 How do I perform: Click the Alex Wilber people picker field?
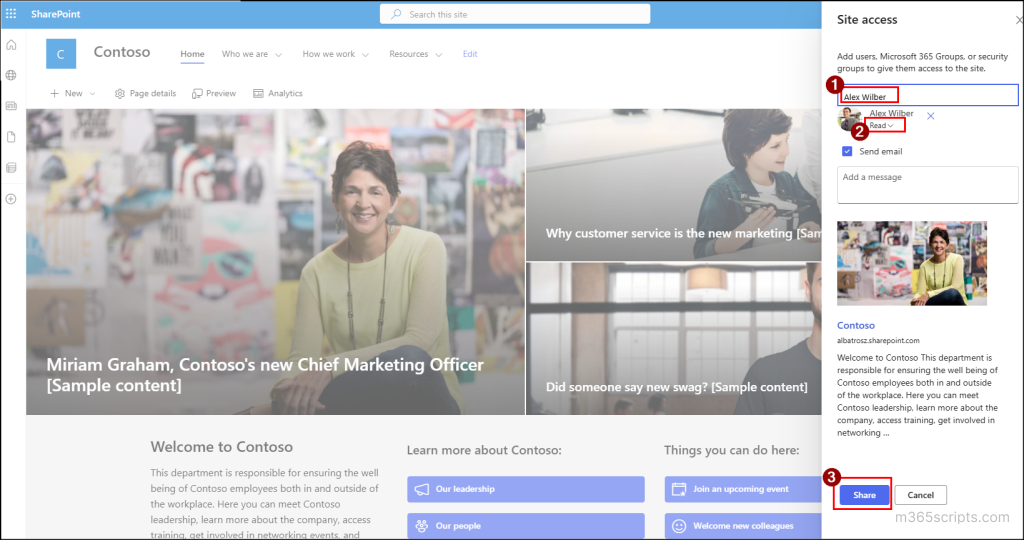point(927,95)
